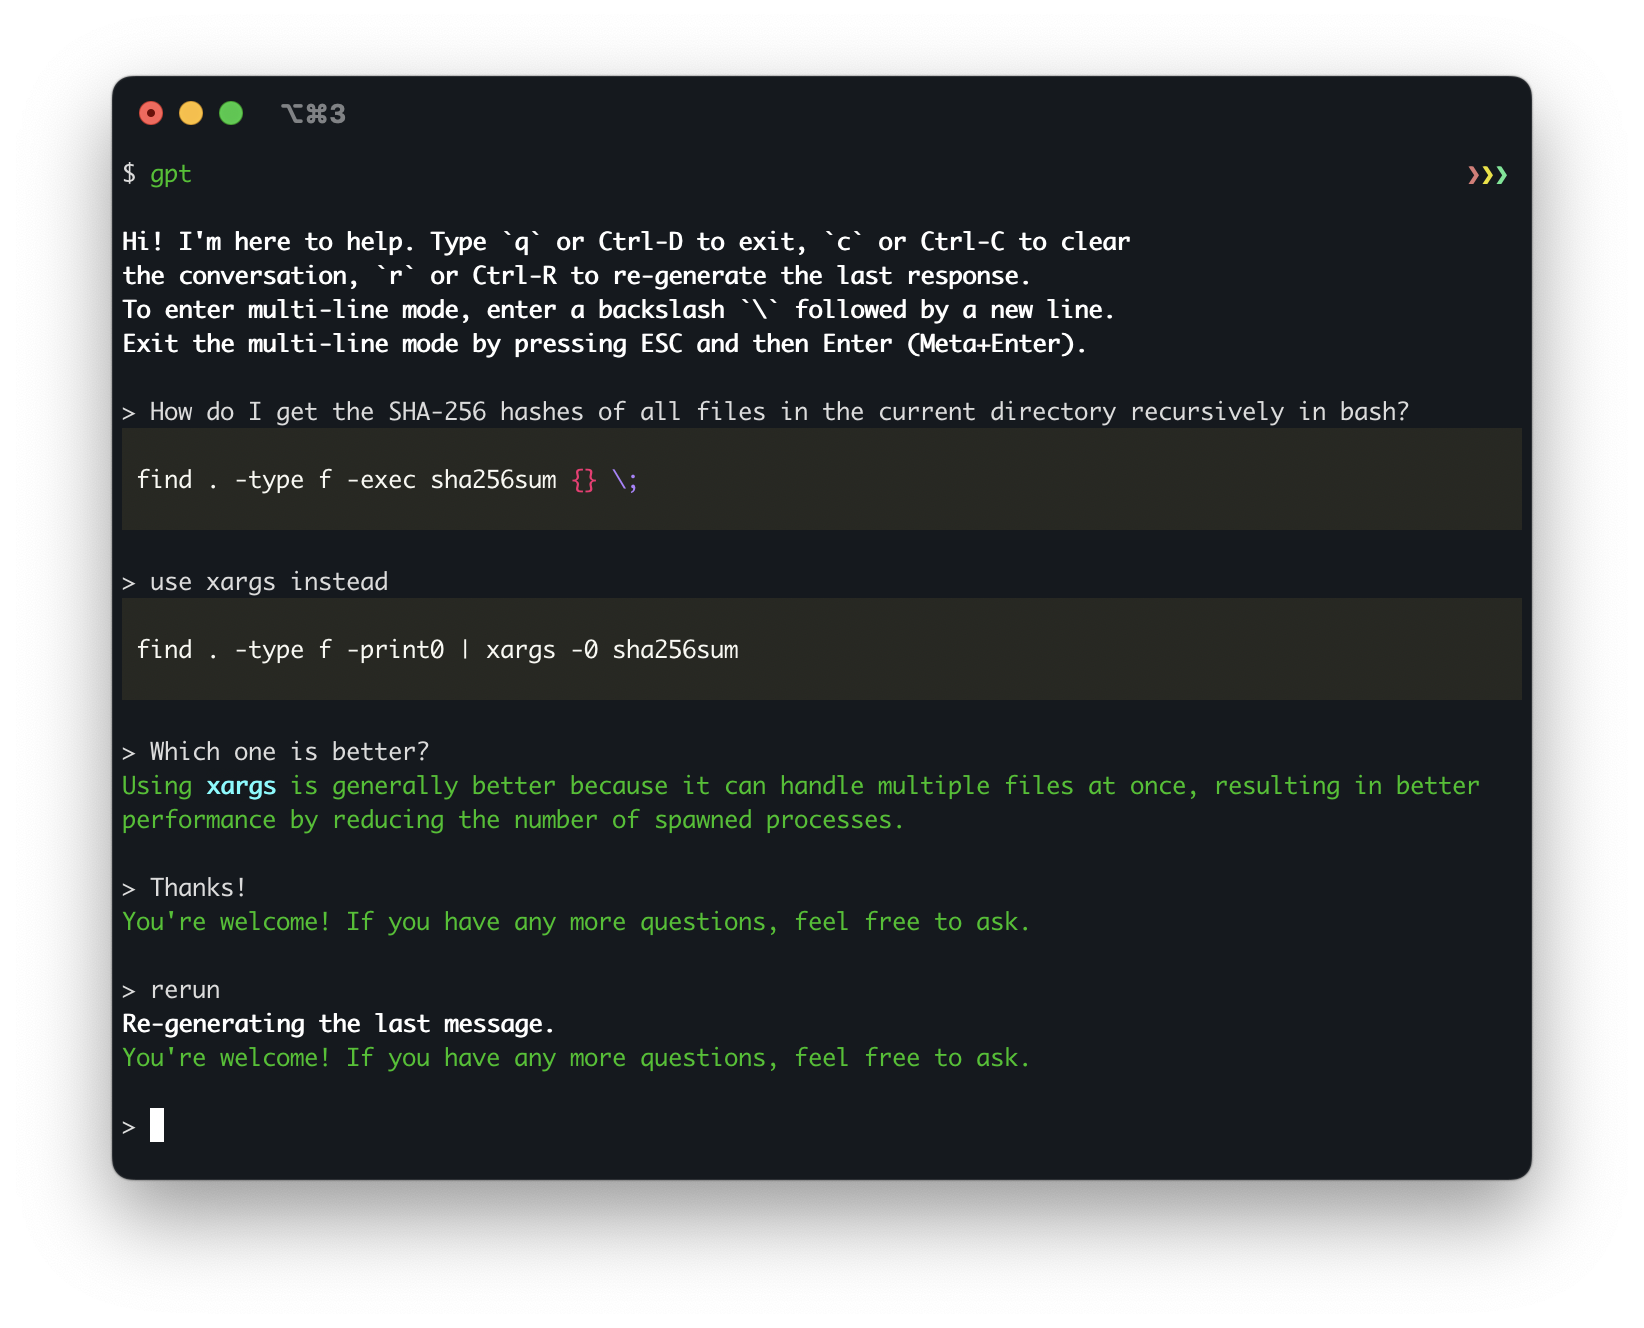Click the blinking cursor at the empty prompt
Image resolution: width=1644 pixels, height=1328 pixels.
(157, 1125)
